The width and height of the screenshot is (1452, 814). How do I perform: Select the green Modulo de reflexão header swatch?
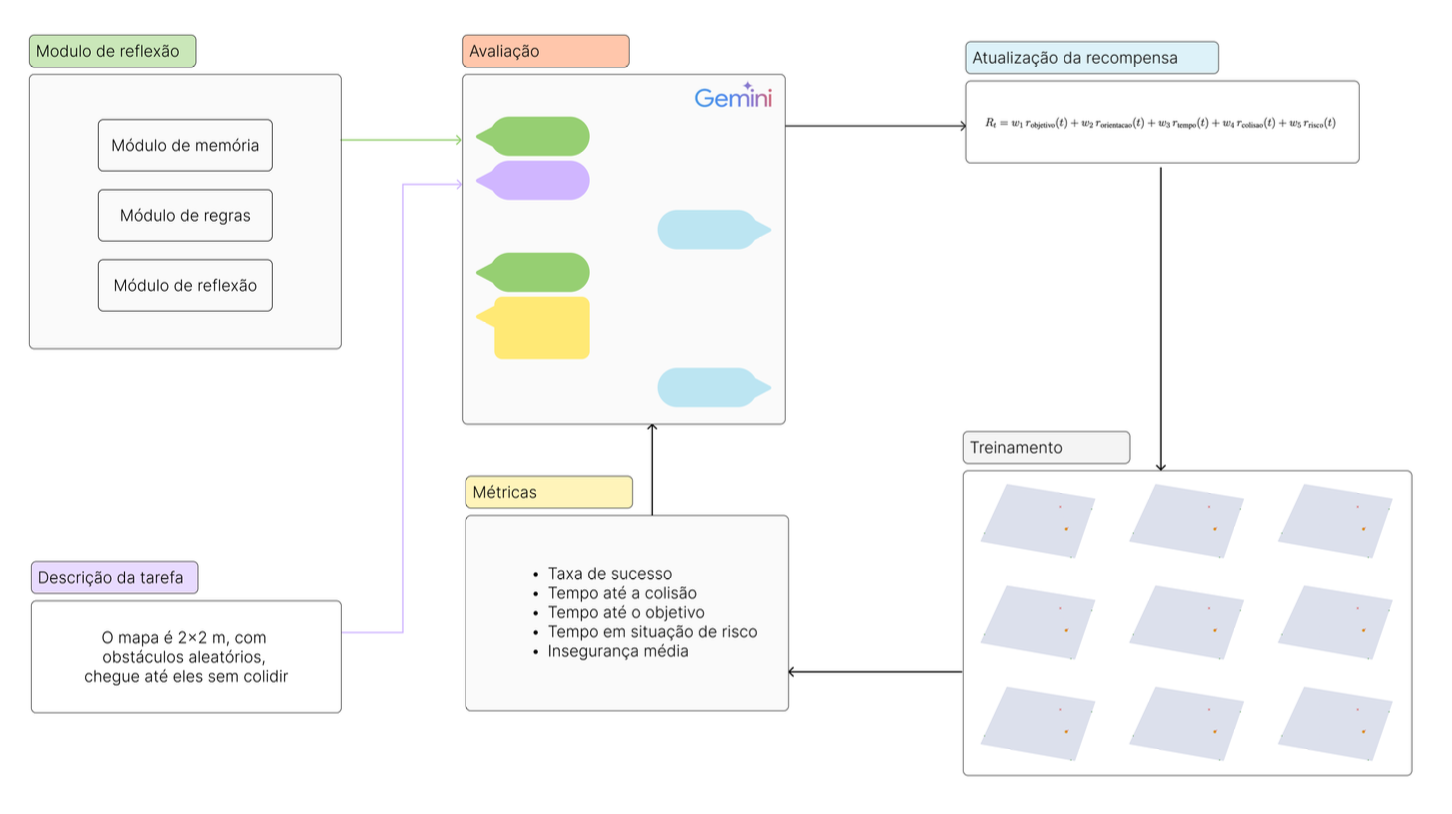pos(113,50)
